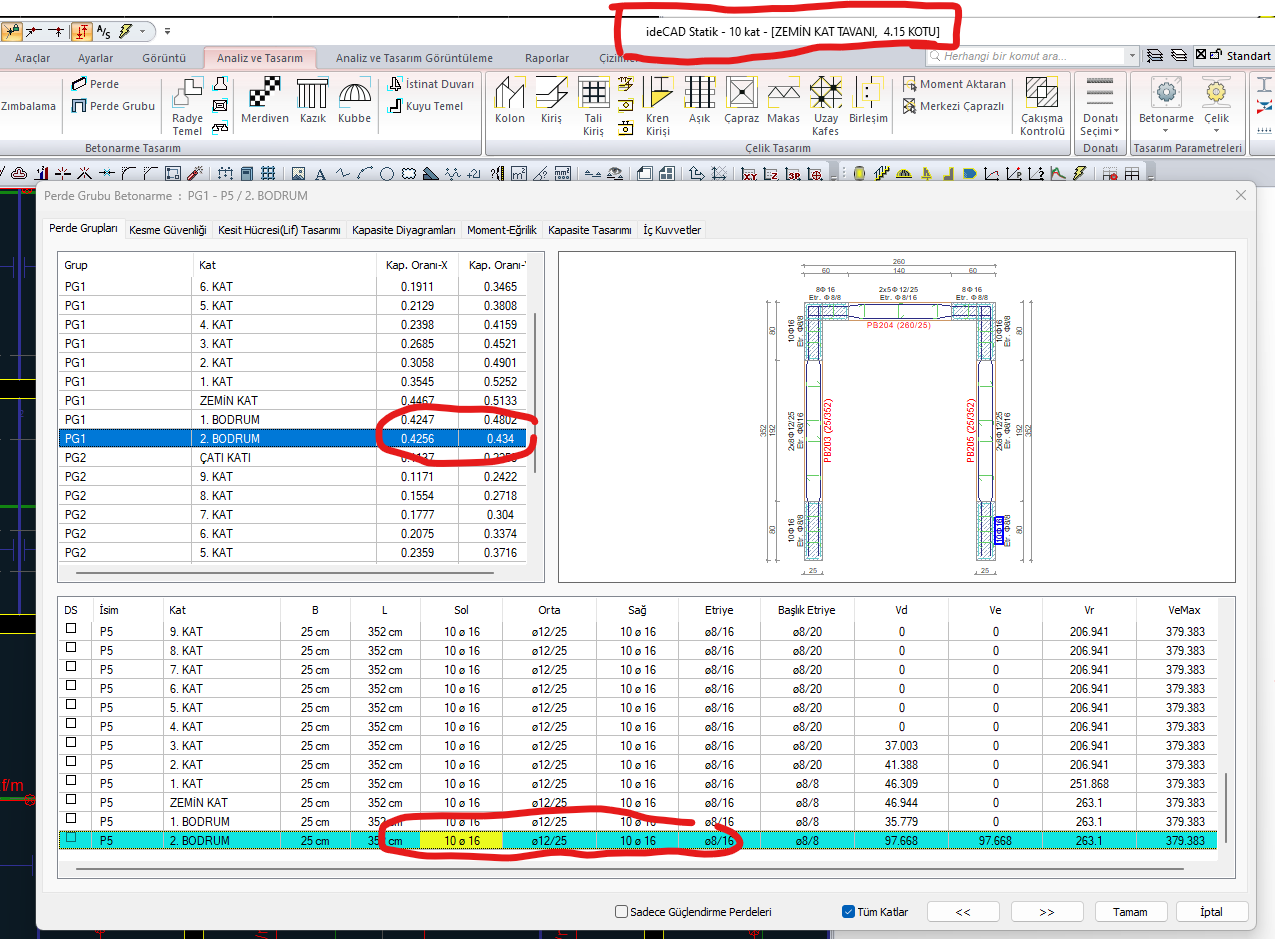This screenshot has width=1275, height=939.
Task: Click the Kap. Oranı-X column header
Action: (x=417, y=265)
